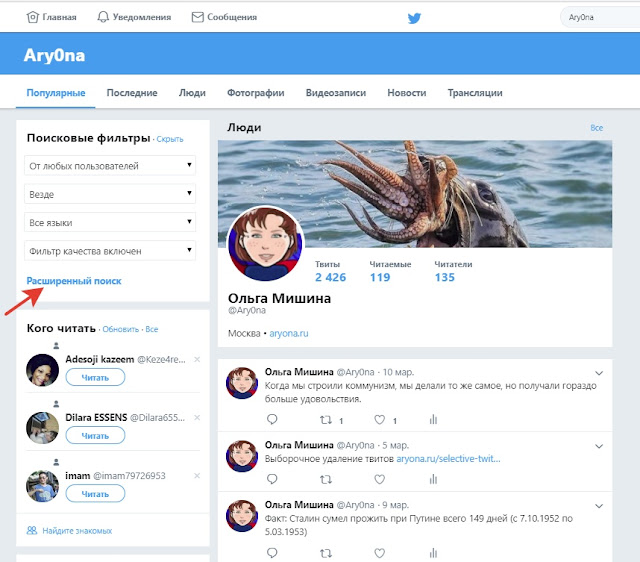Like the 5 мар. tweet

(380, 479)
